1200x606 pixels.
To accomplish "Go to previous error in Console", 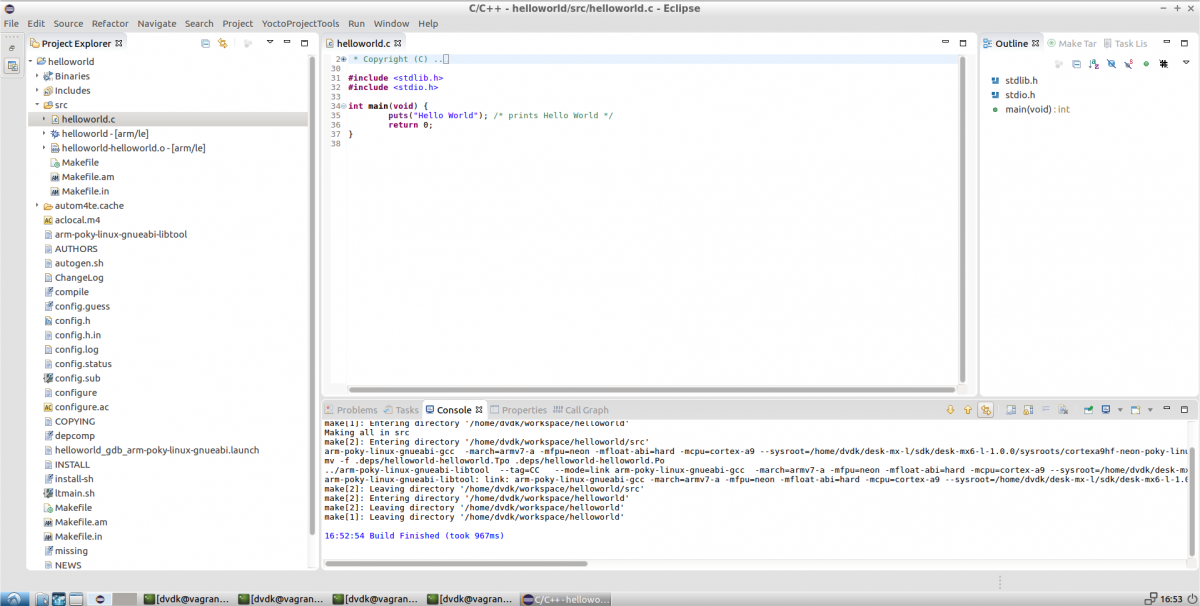I will pos(967,410).
